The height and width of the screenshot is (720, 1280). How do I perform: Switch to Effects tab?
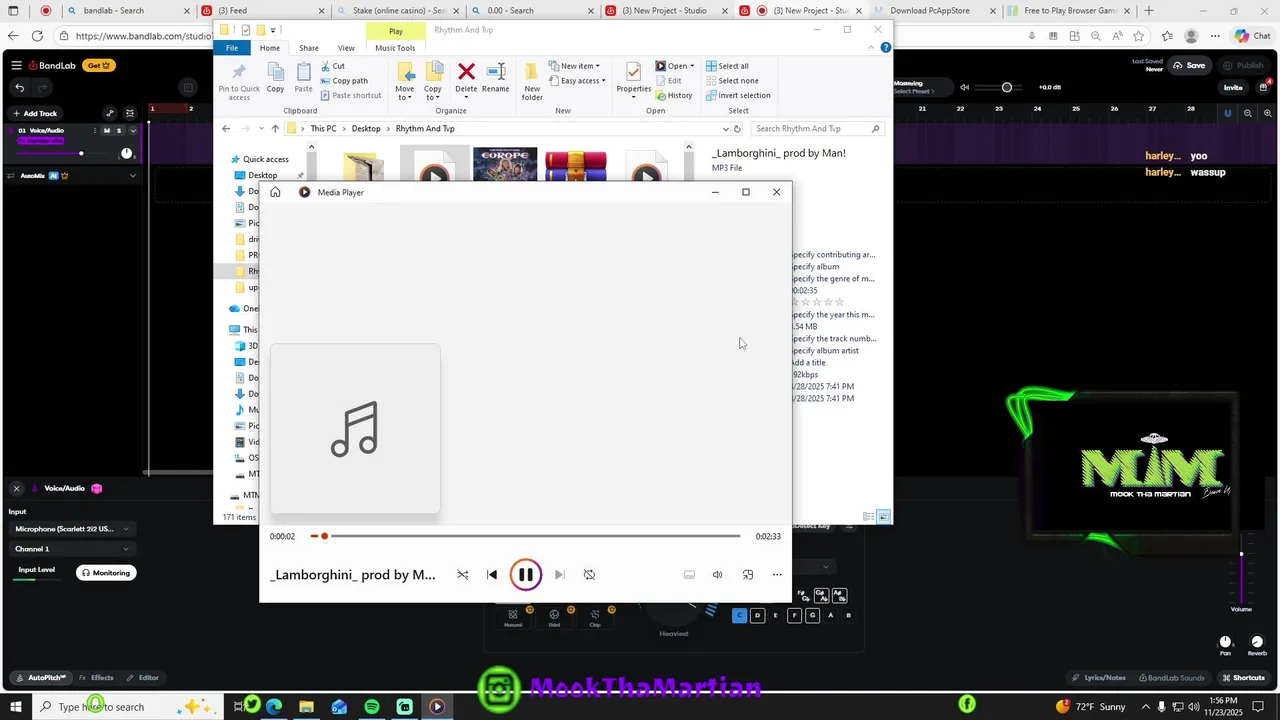tap(96, 678)
